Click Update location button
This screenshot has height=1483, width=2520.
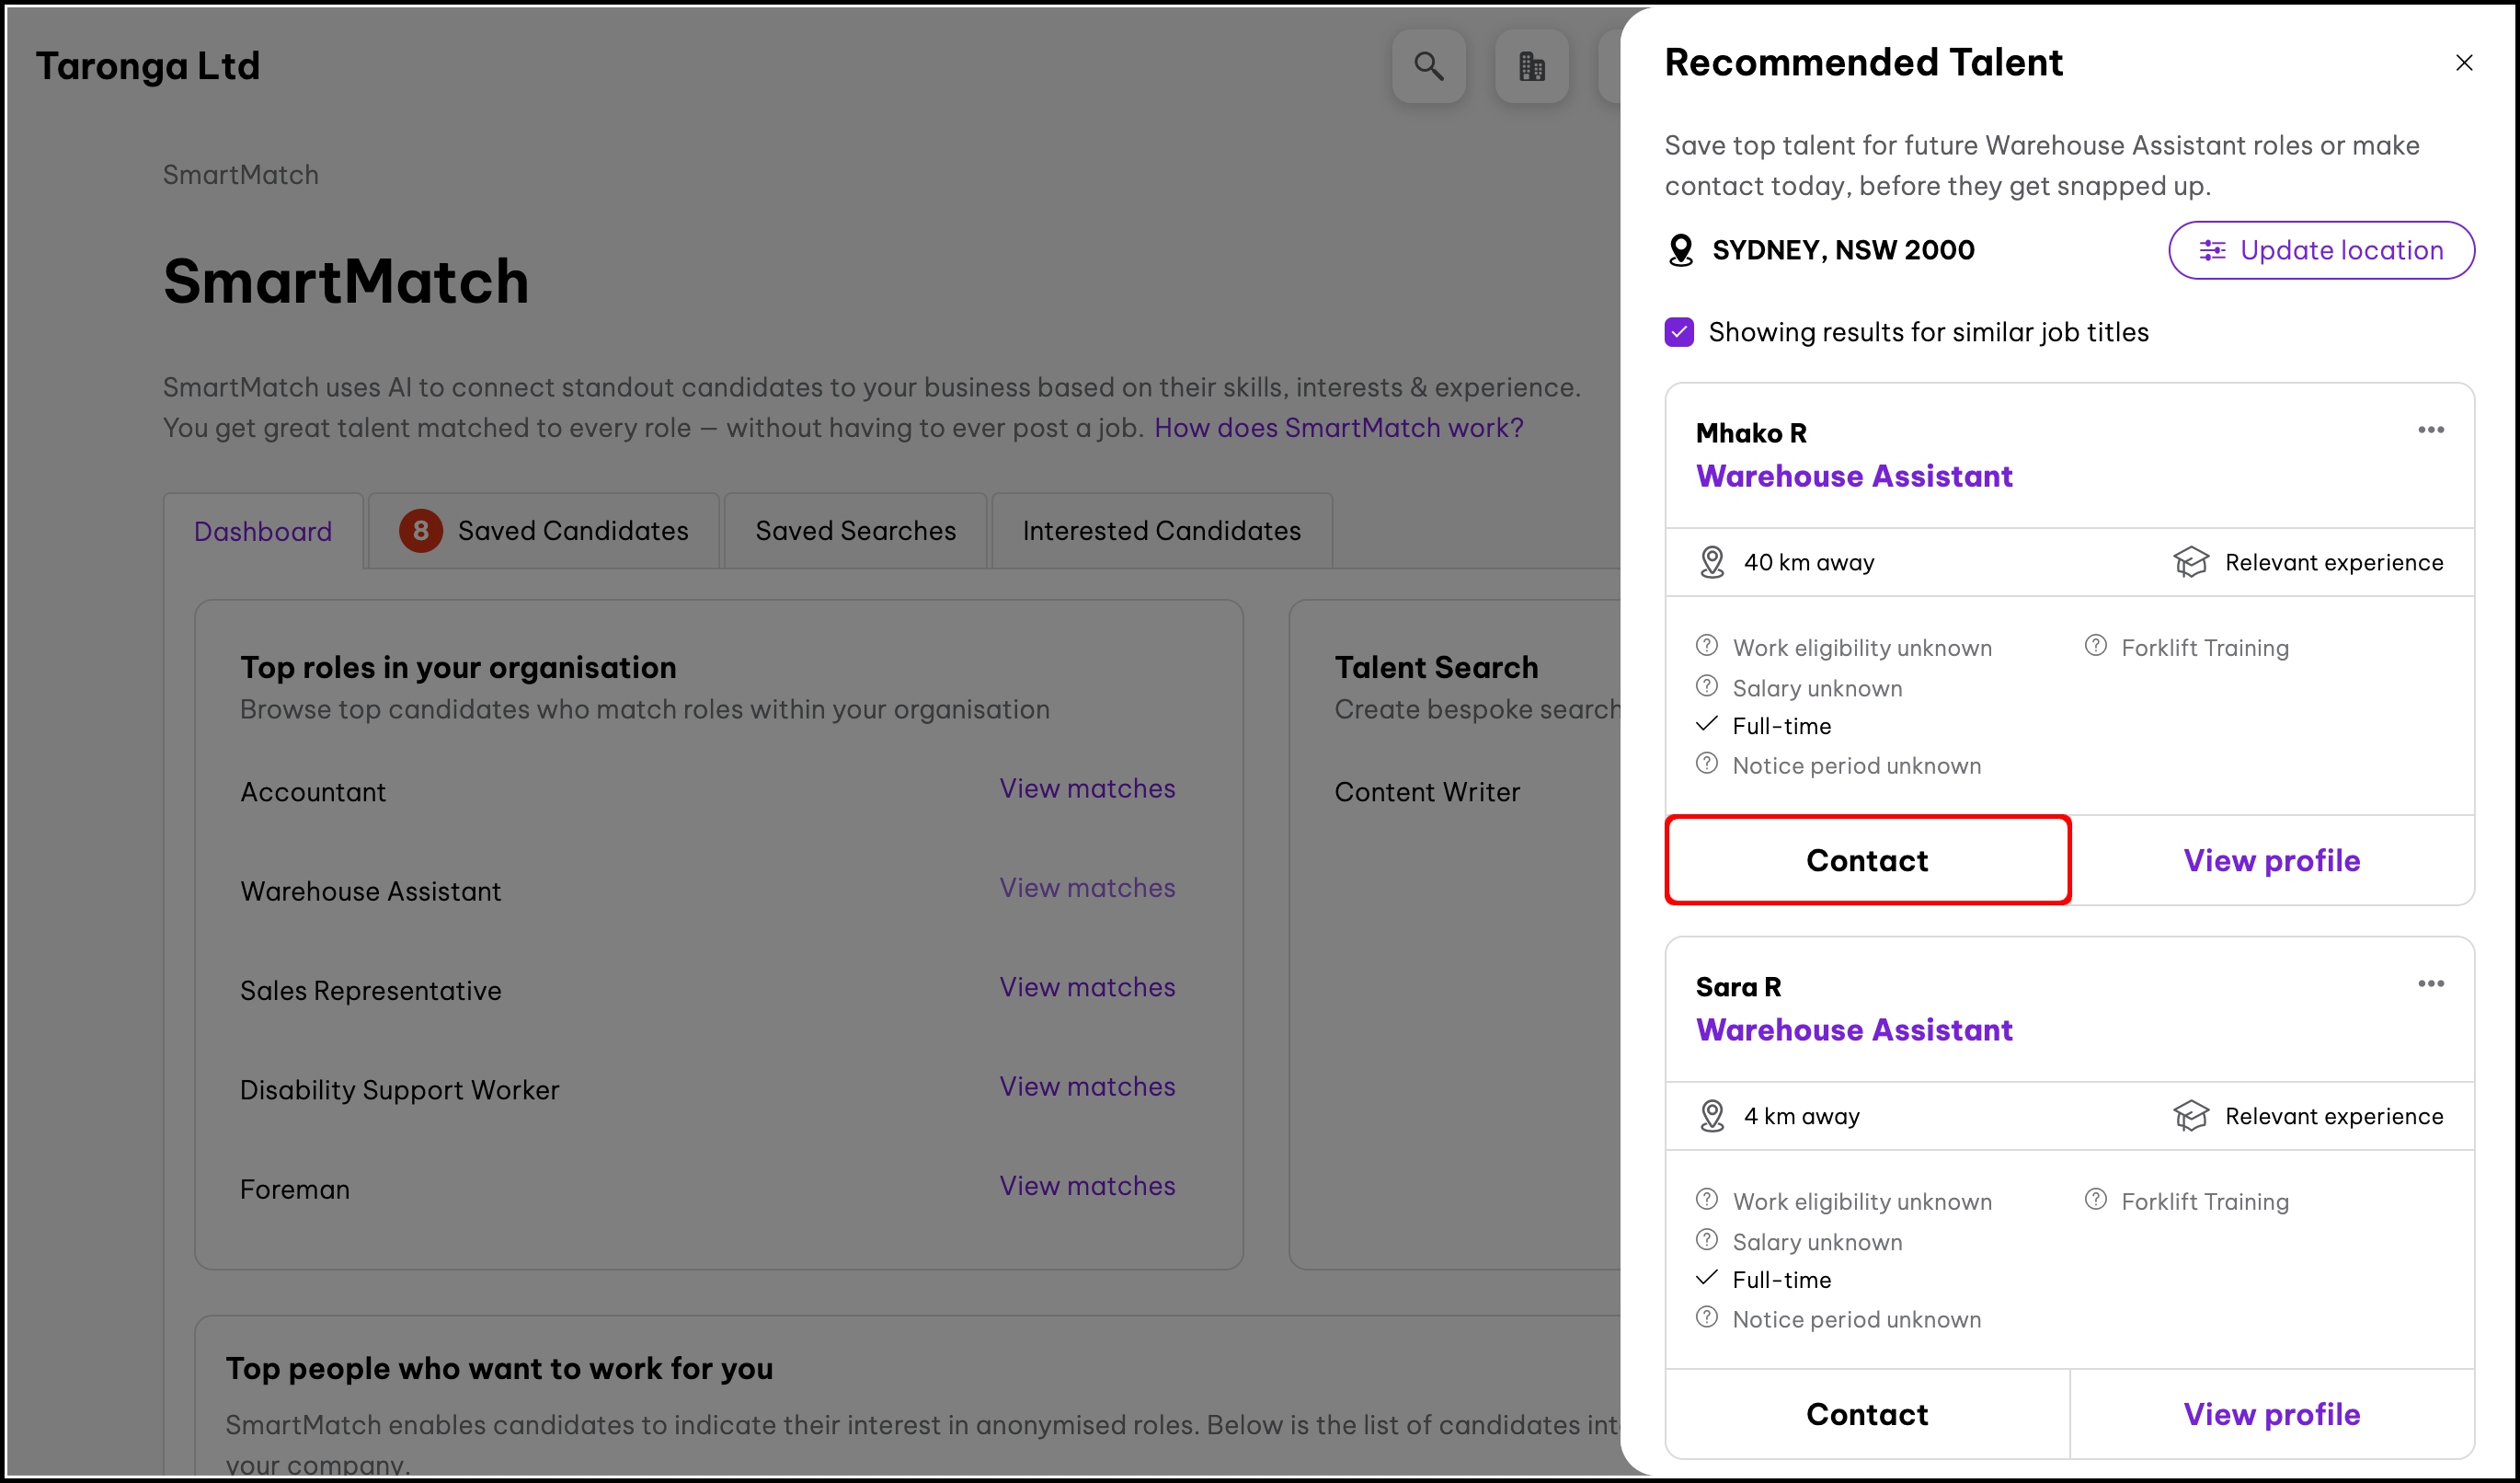2321,250
